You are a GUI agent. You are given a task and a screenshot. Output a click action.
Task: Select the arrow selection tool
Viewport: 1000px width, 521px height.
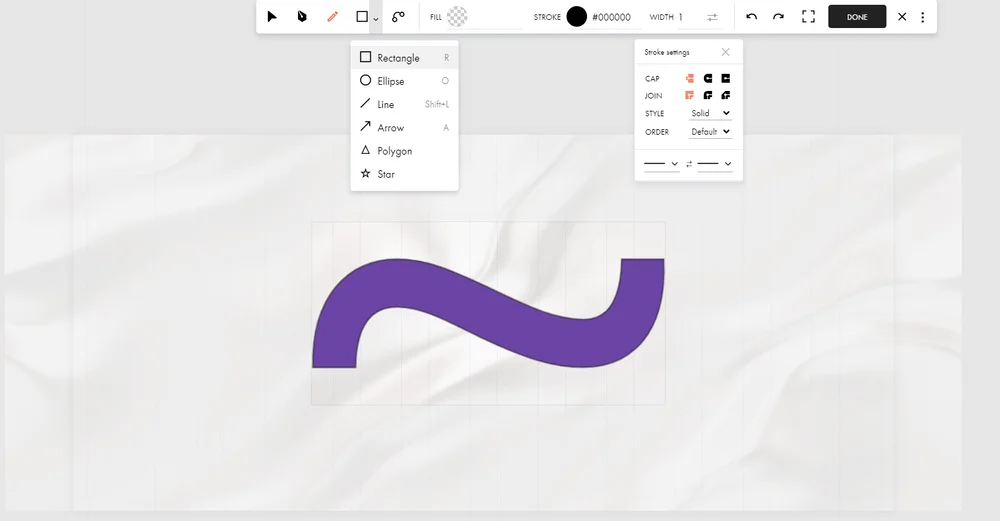click(x=272, y=17)
